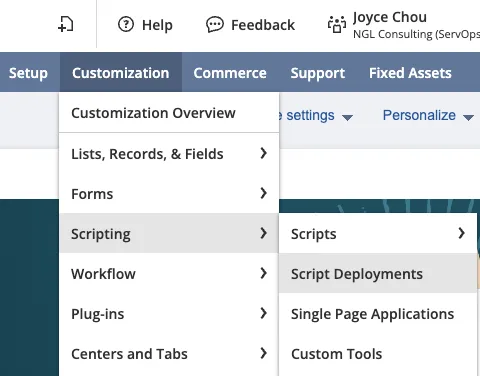Open the settings dropdown link
The height and width of the screenshot is (376, 480).
pos(310,115)
